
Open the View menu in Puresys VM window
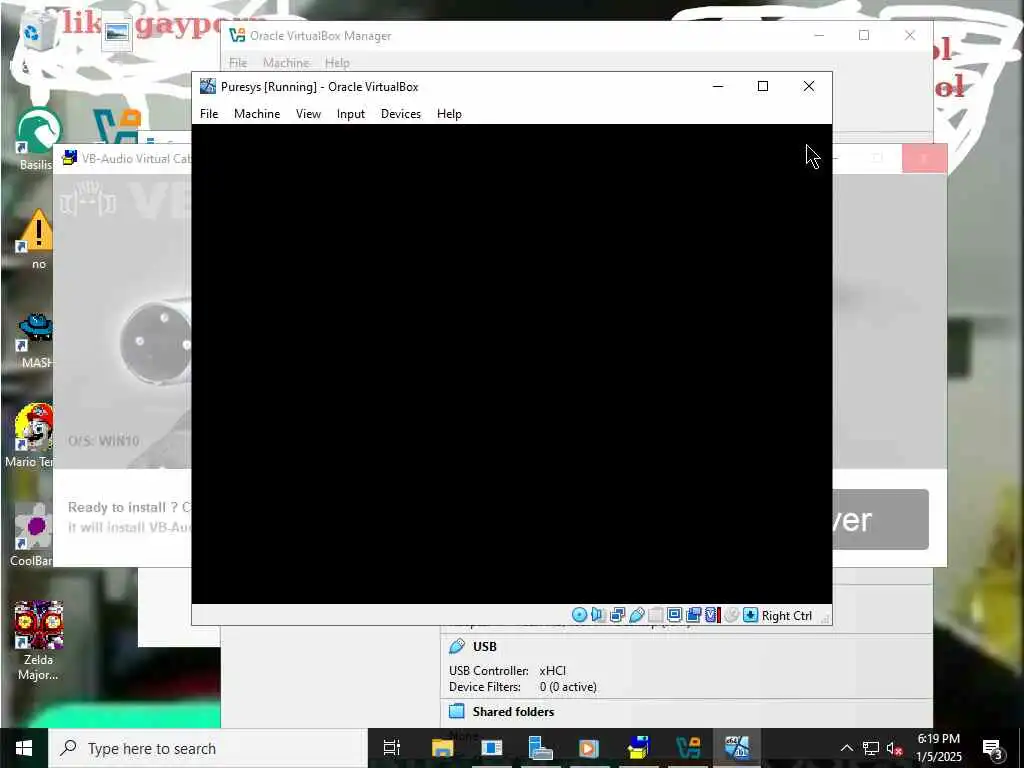308,114
